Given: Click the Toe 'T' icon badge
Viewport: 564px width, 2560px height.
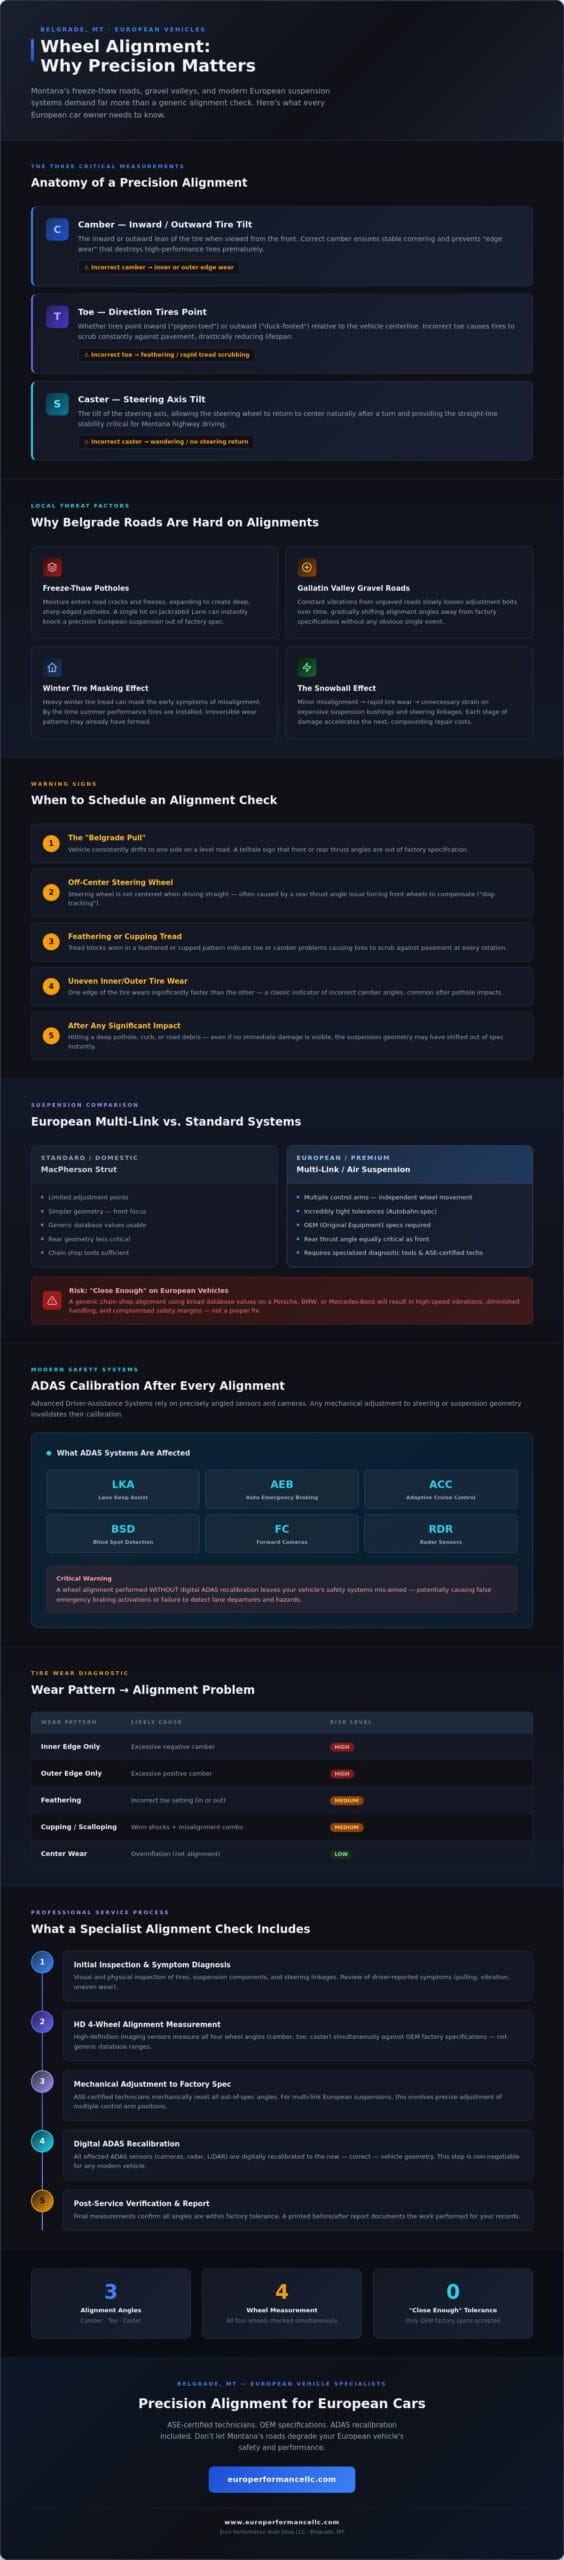Looking at the screenshot, I should click(57, 317).
